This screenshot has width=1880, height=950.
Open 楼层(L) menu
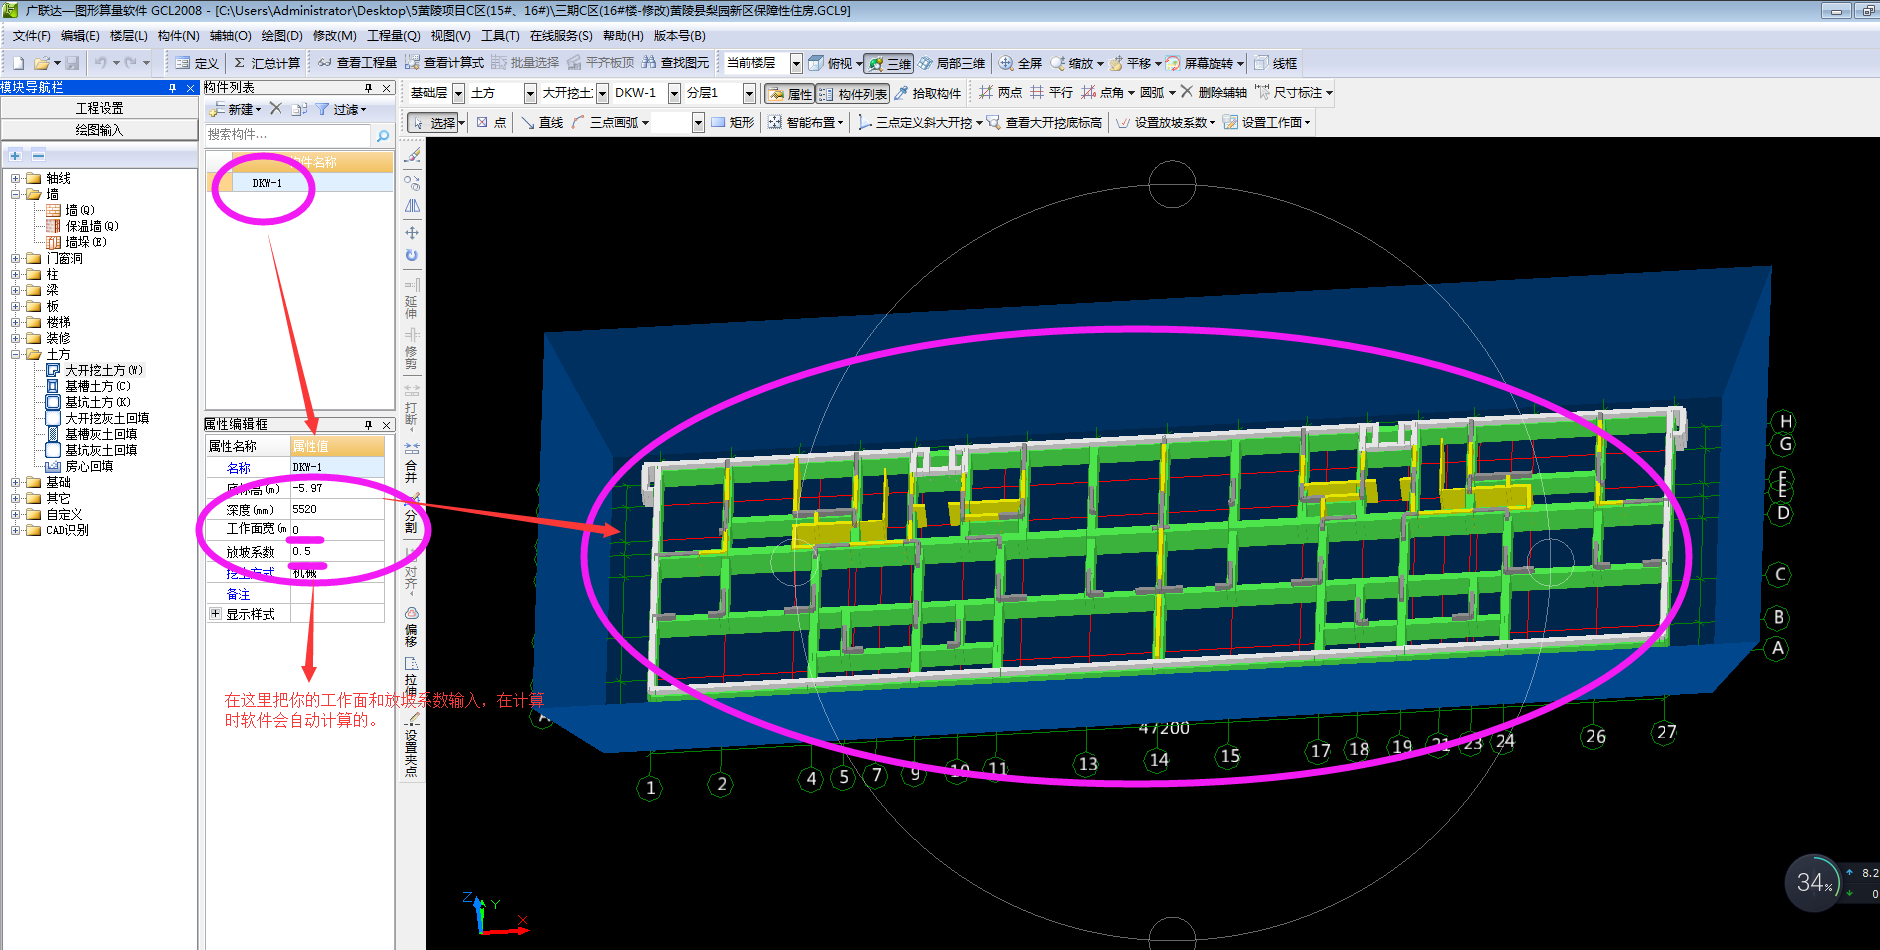coord(128,36)
